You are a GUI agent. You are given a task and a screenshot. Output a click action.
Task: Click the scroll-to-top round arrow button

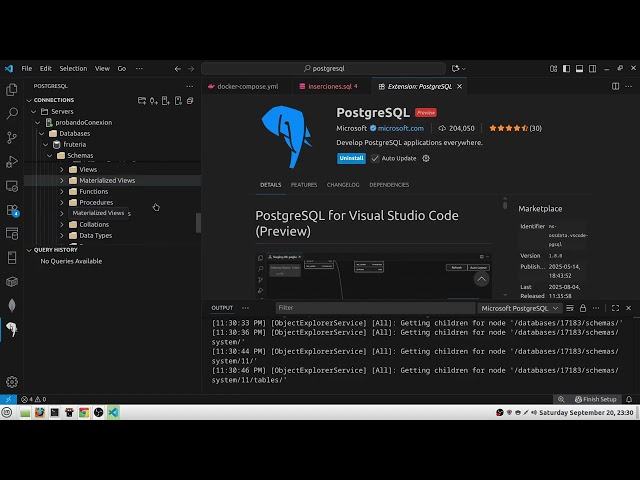point(481,279)
